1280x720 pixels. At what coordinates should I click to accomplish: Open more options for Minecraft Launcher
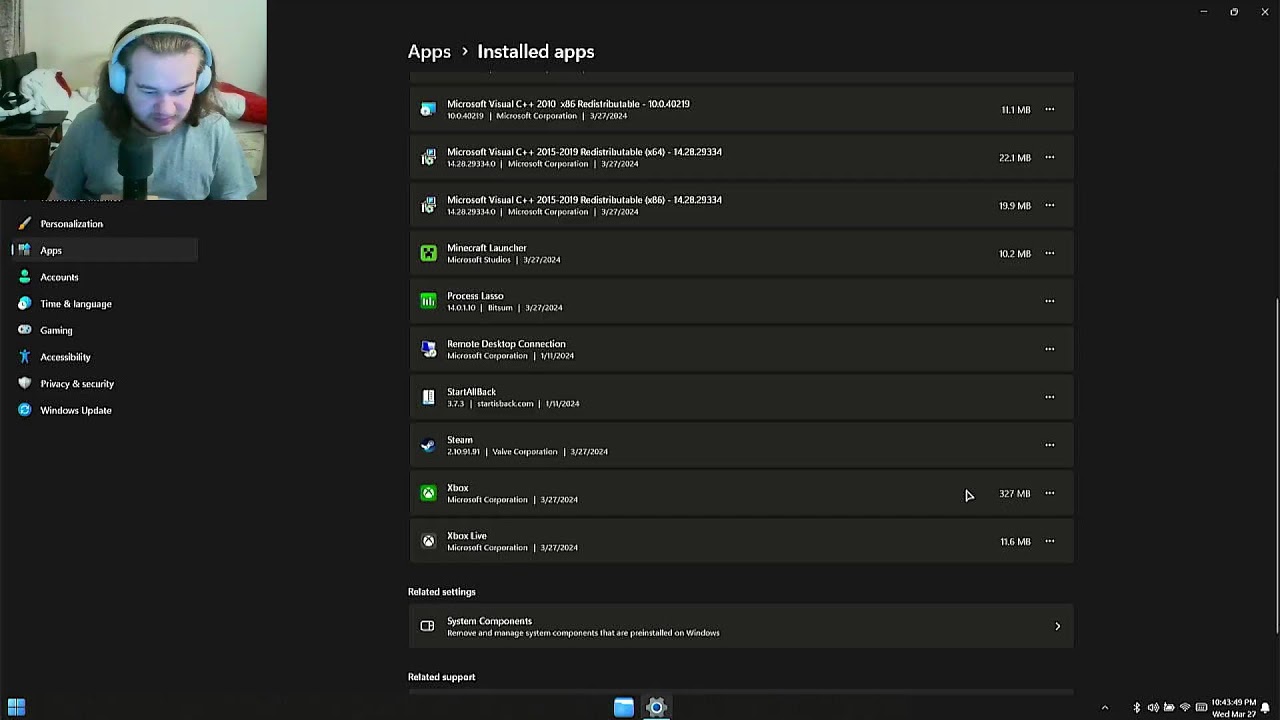coord(1049,253)
